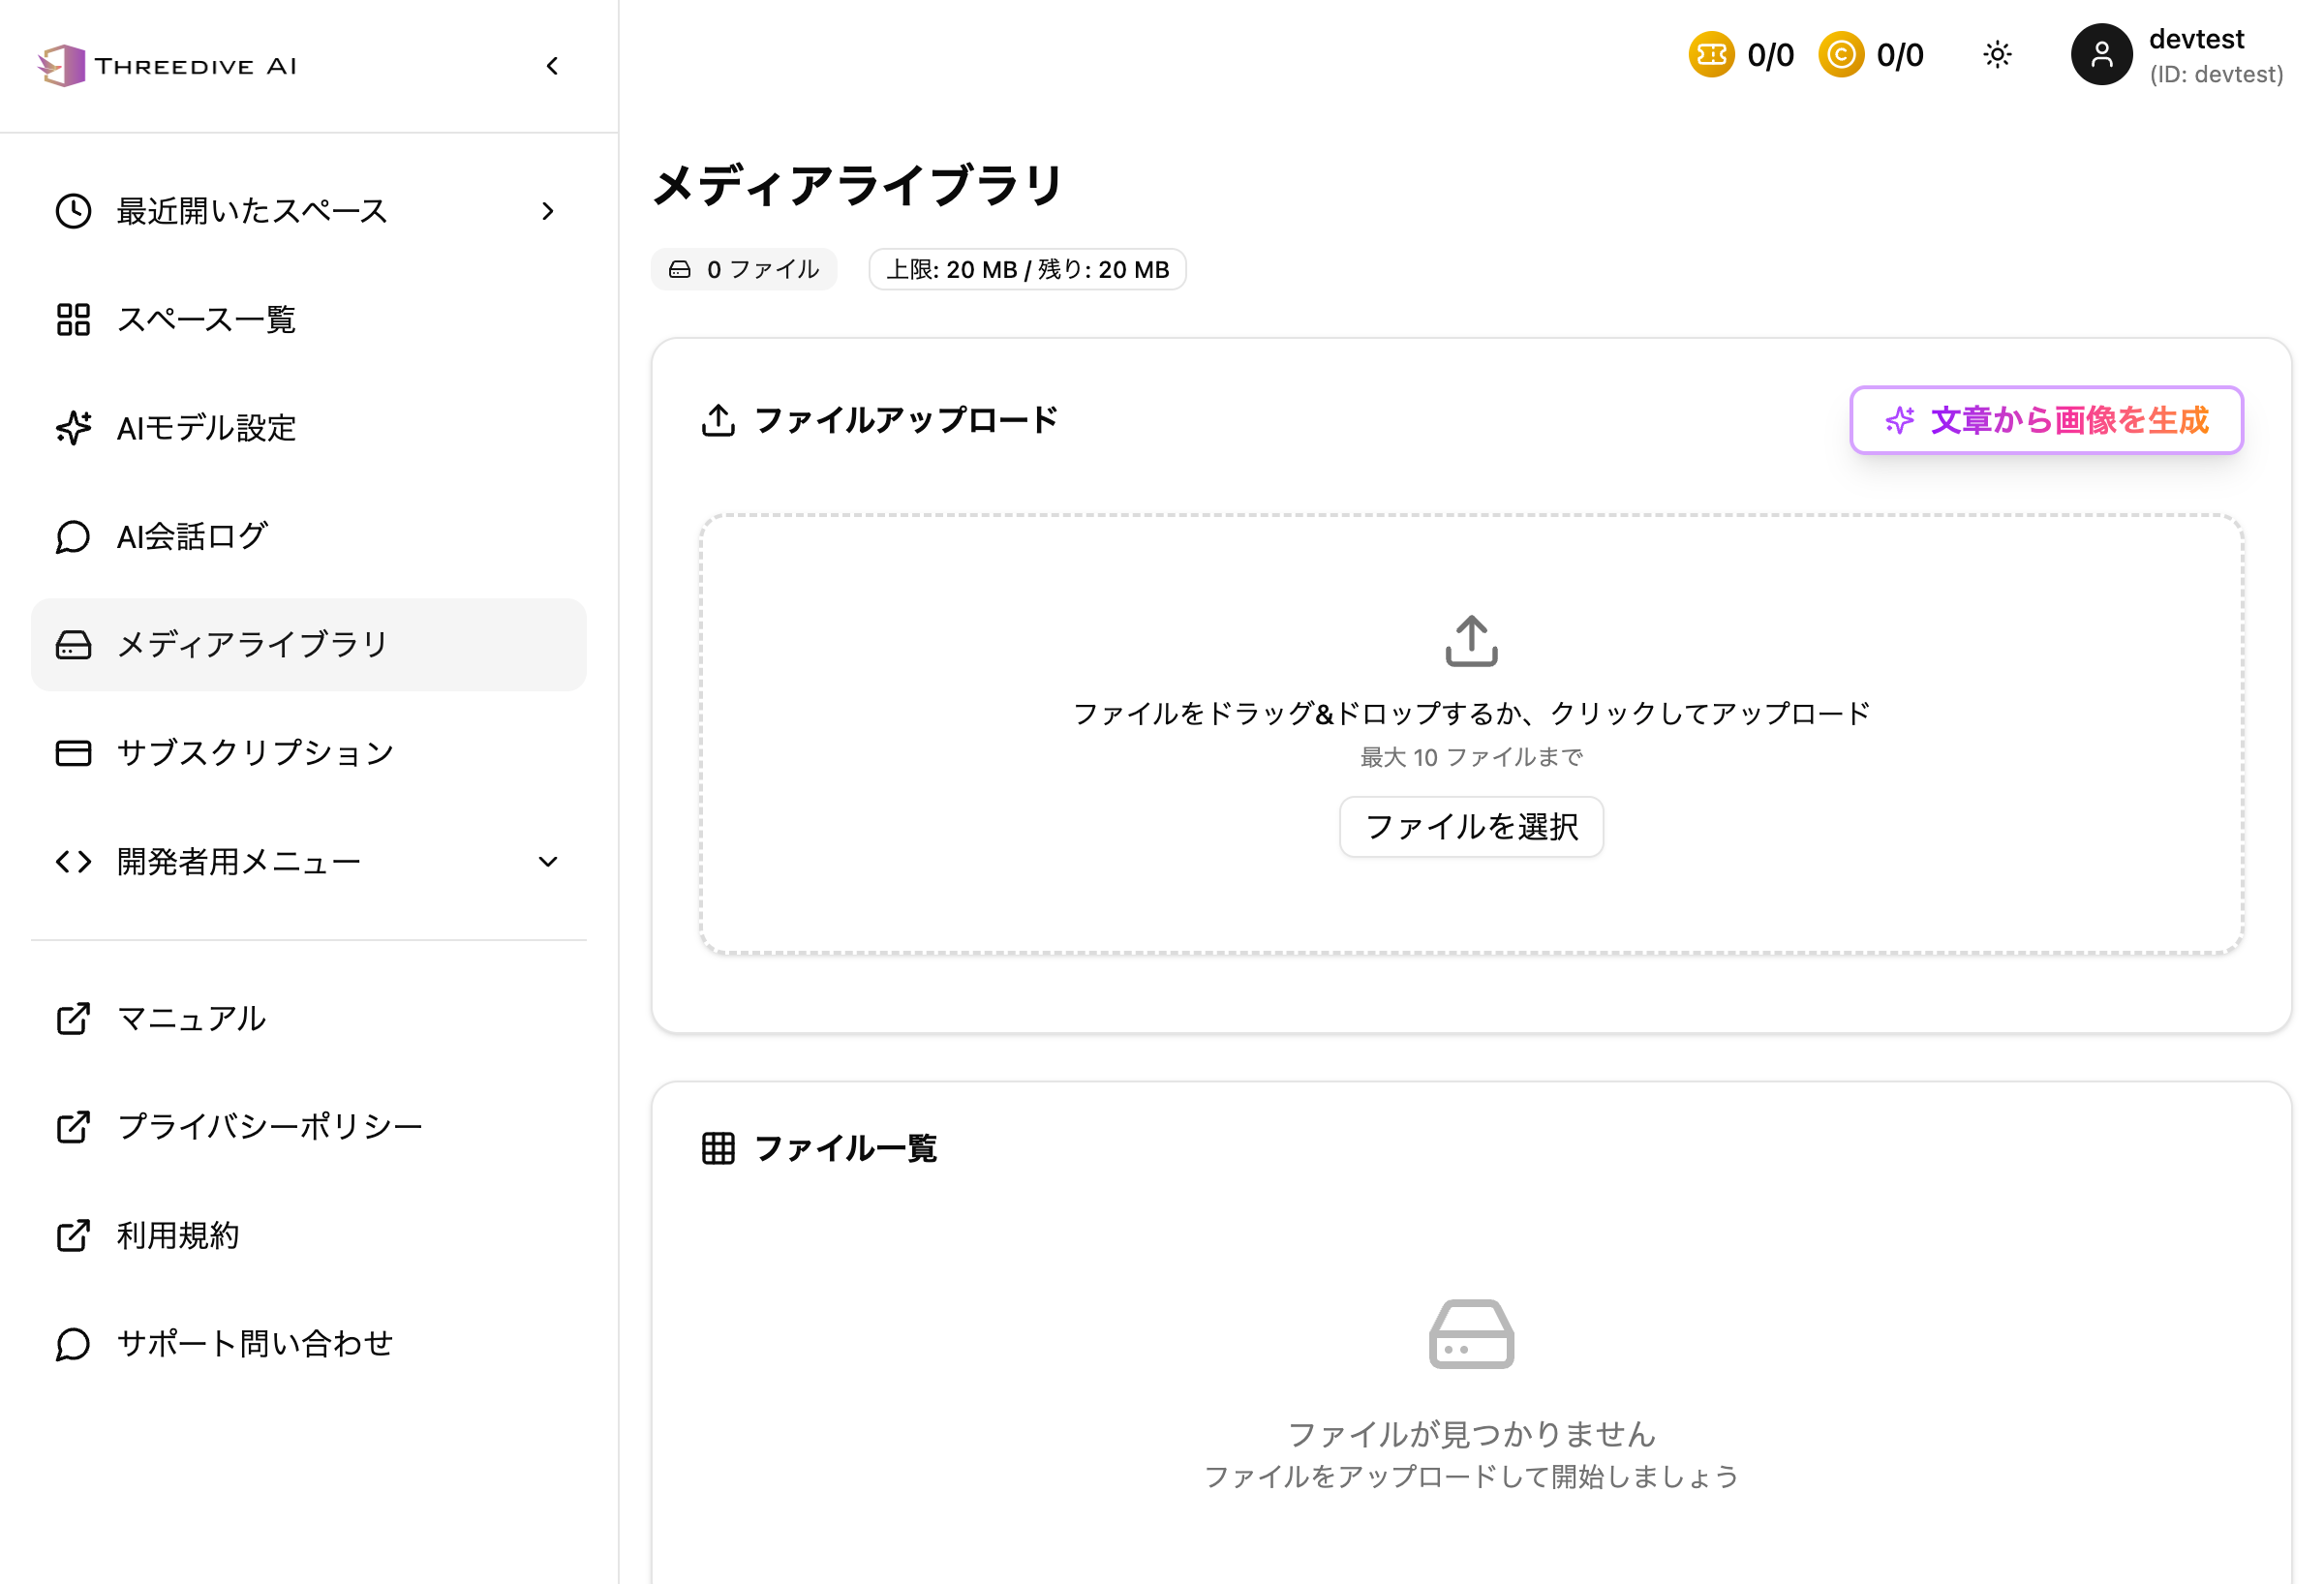Viewport: 2324px width, 1584px height.
Task: Open AI会話ログ page
Action: pyautogui.click(x=308, y=536)
